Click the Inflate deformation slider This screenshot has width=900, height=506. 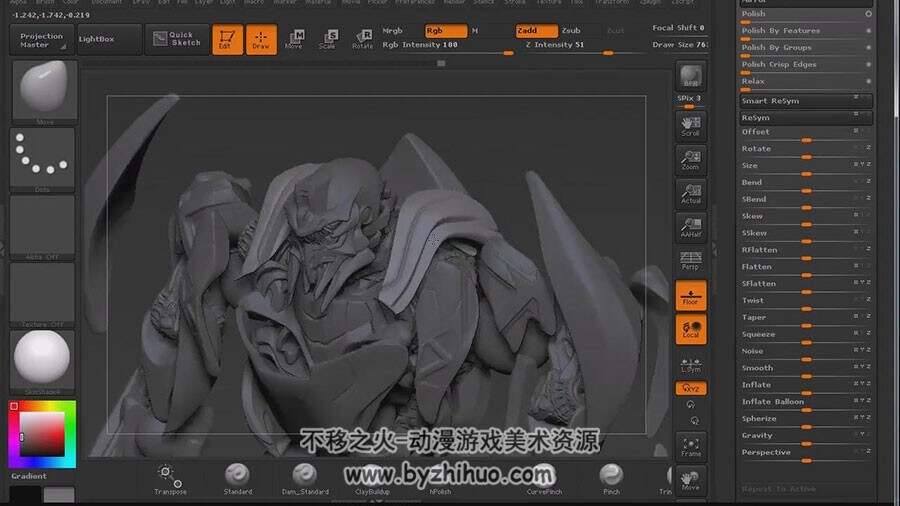tap(806, 386)
